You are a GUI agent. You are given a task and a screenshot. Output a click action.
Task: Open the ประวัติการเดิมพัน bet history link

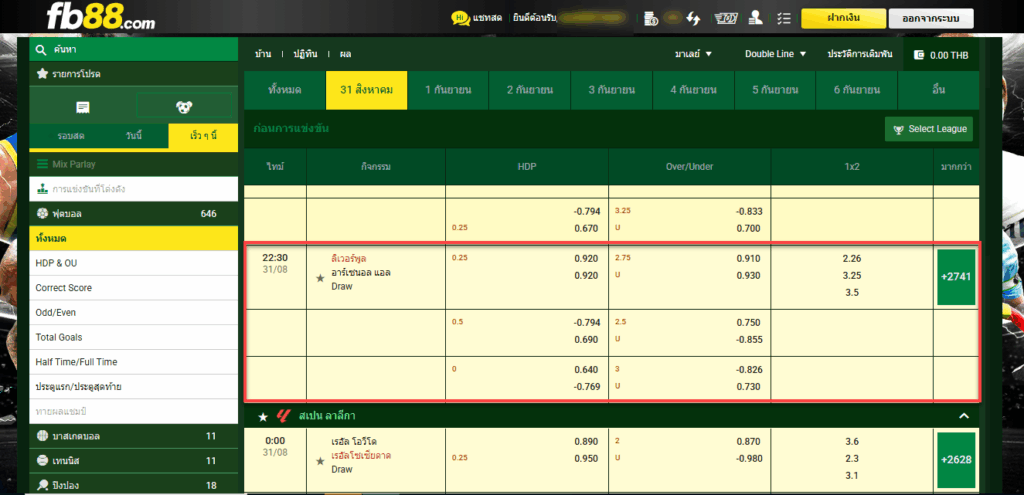(859, 54)
